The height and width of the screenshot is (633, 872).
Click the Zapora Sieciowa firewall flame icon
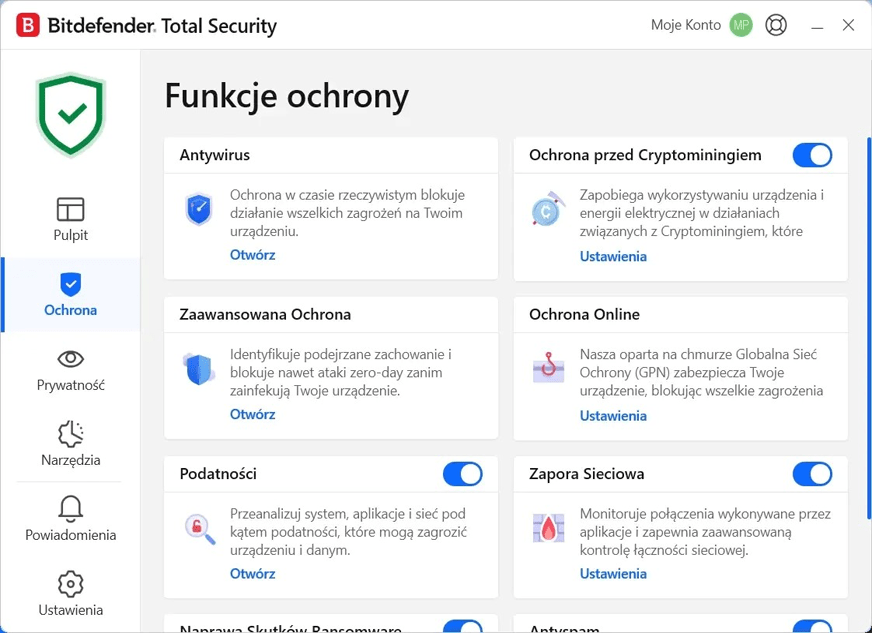click(548, 528)
